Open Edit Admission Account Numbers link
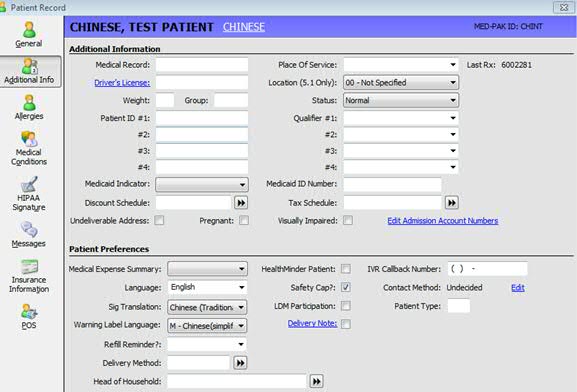Image resolution: width=577 pixels, height=392 pixels. pos(443,220)
